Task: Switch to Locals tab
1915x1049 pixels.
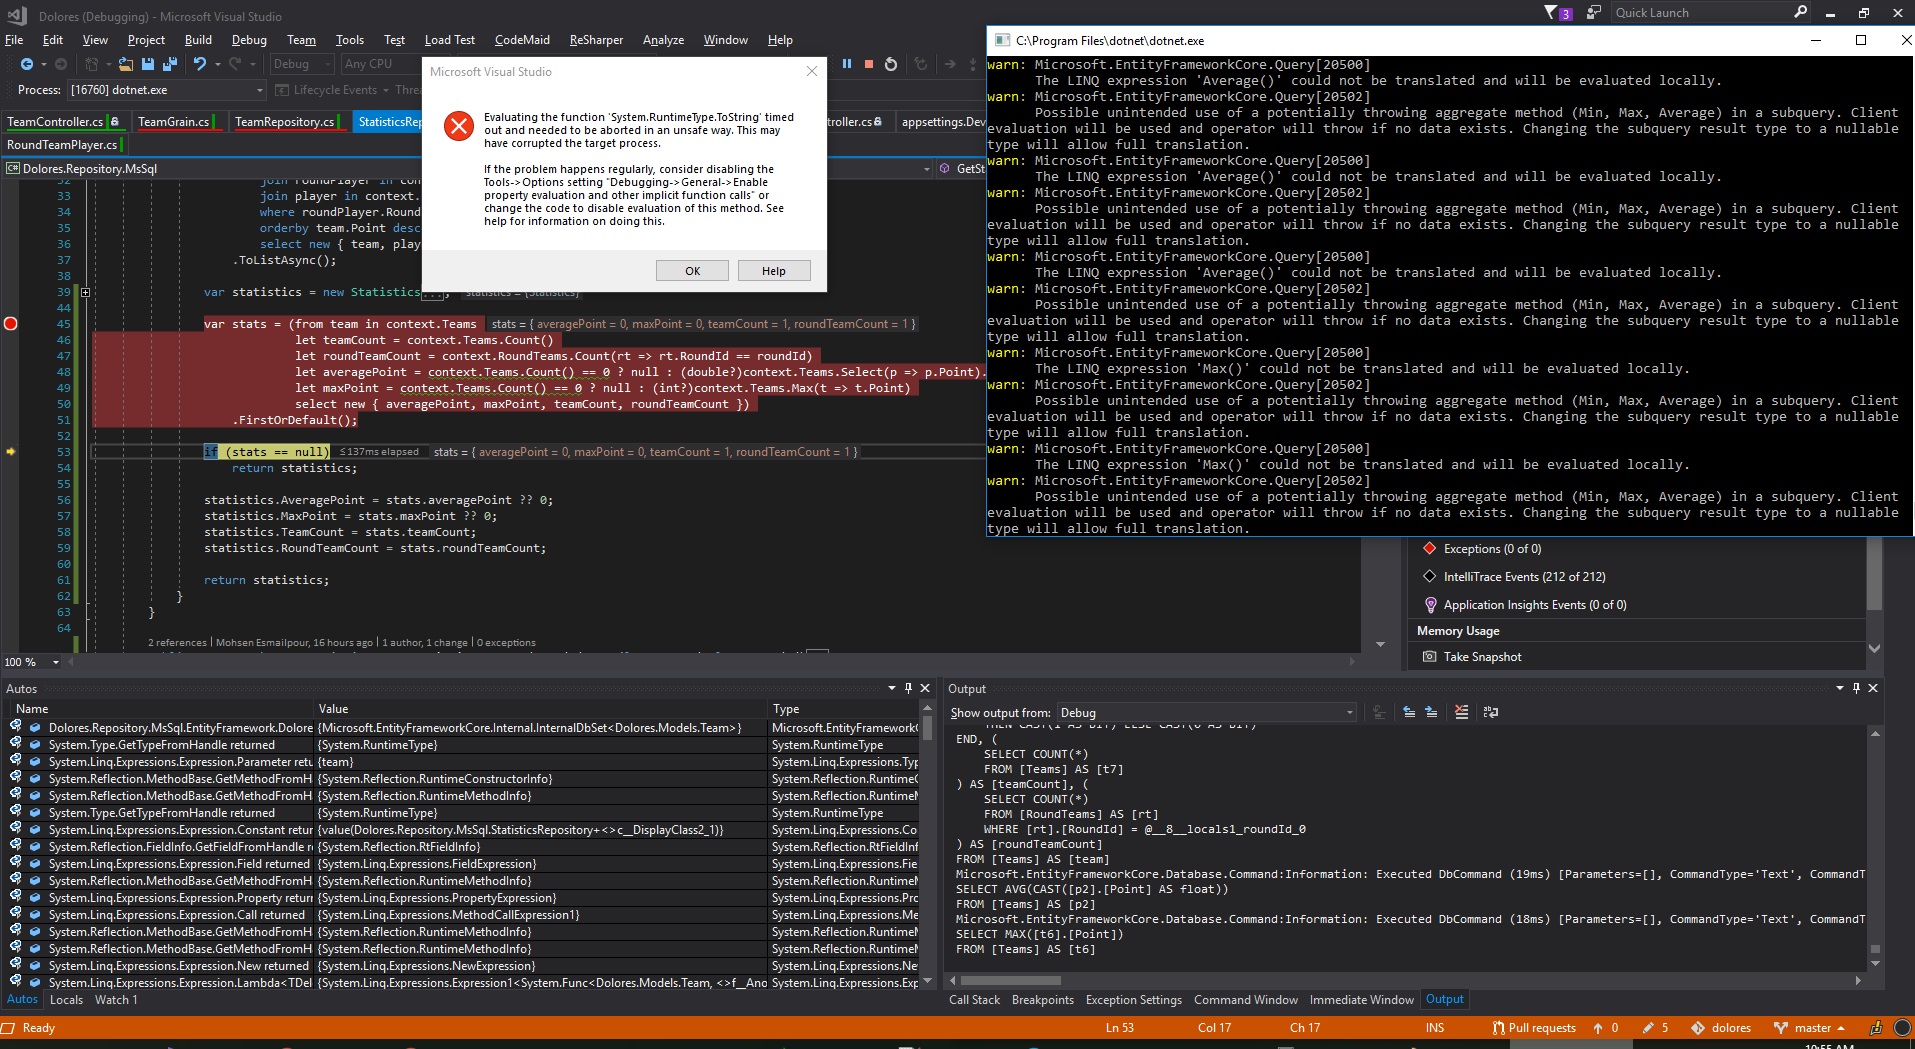Action: (x=66, y=999)
